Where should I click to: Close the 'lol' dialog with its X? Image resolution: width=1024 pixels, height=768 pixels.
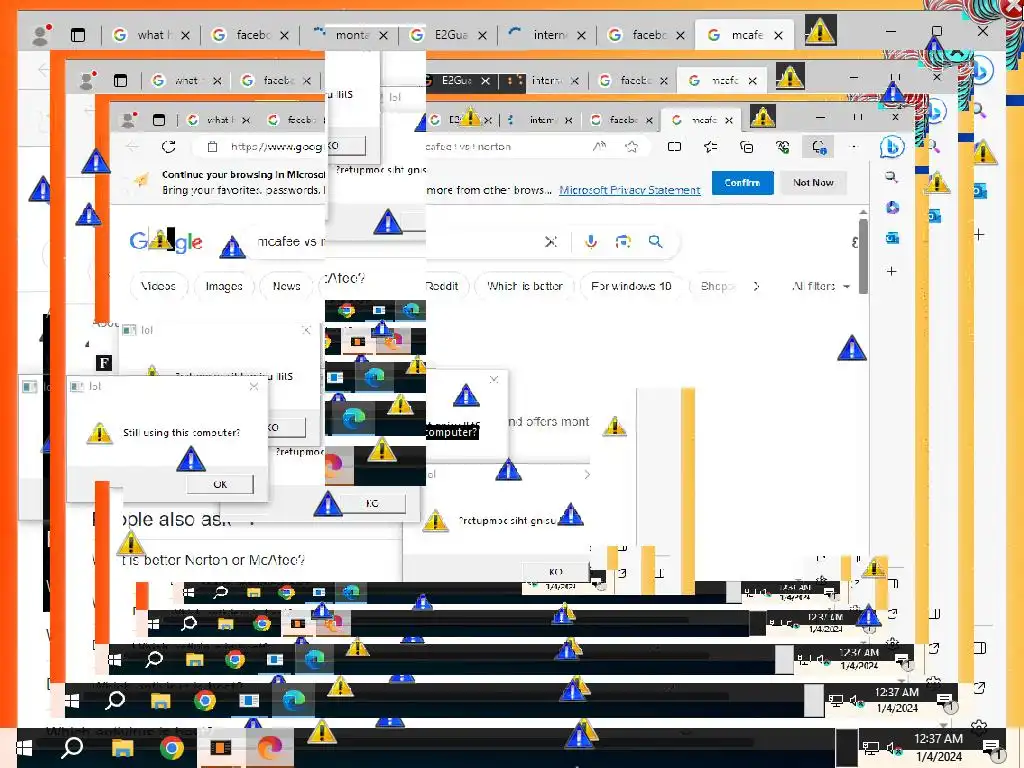254,387
